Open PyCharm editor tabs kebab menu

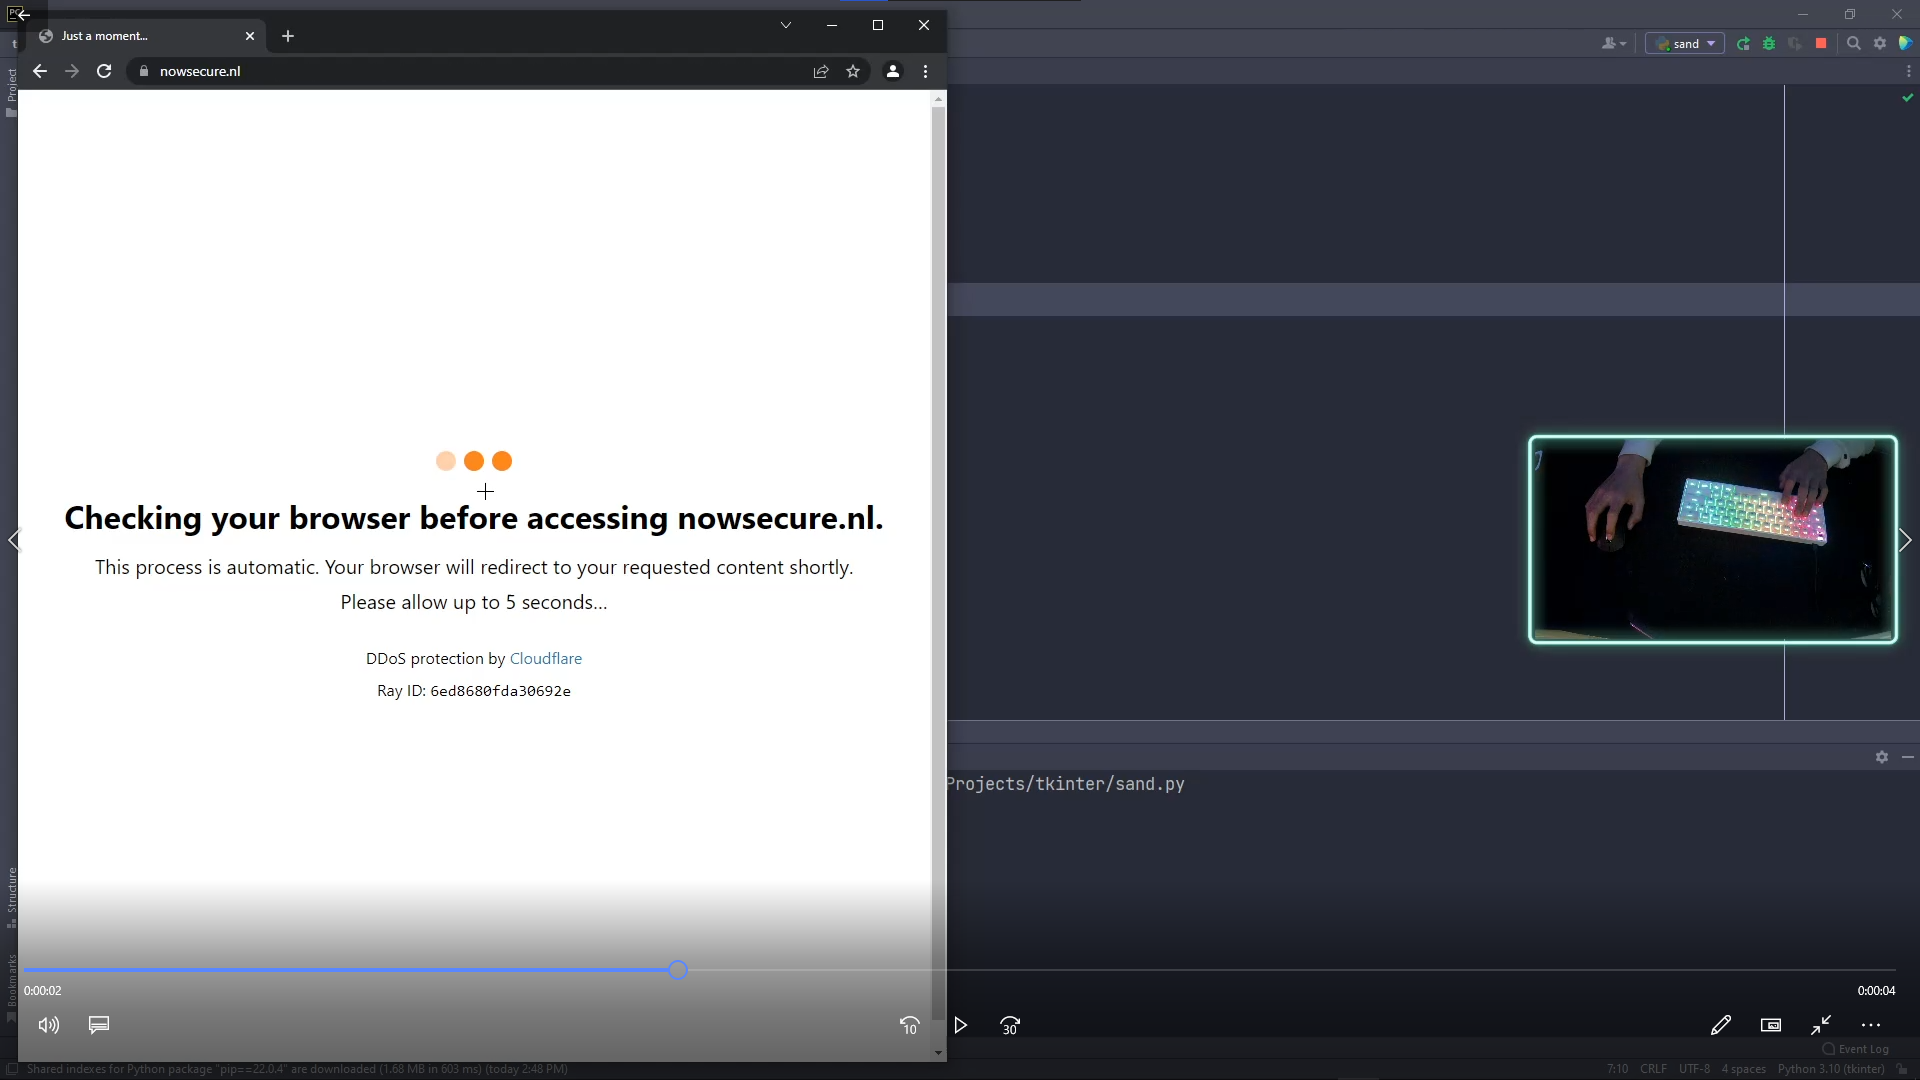pos(1909,71)
